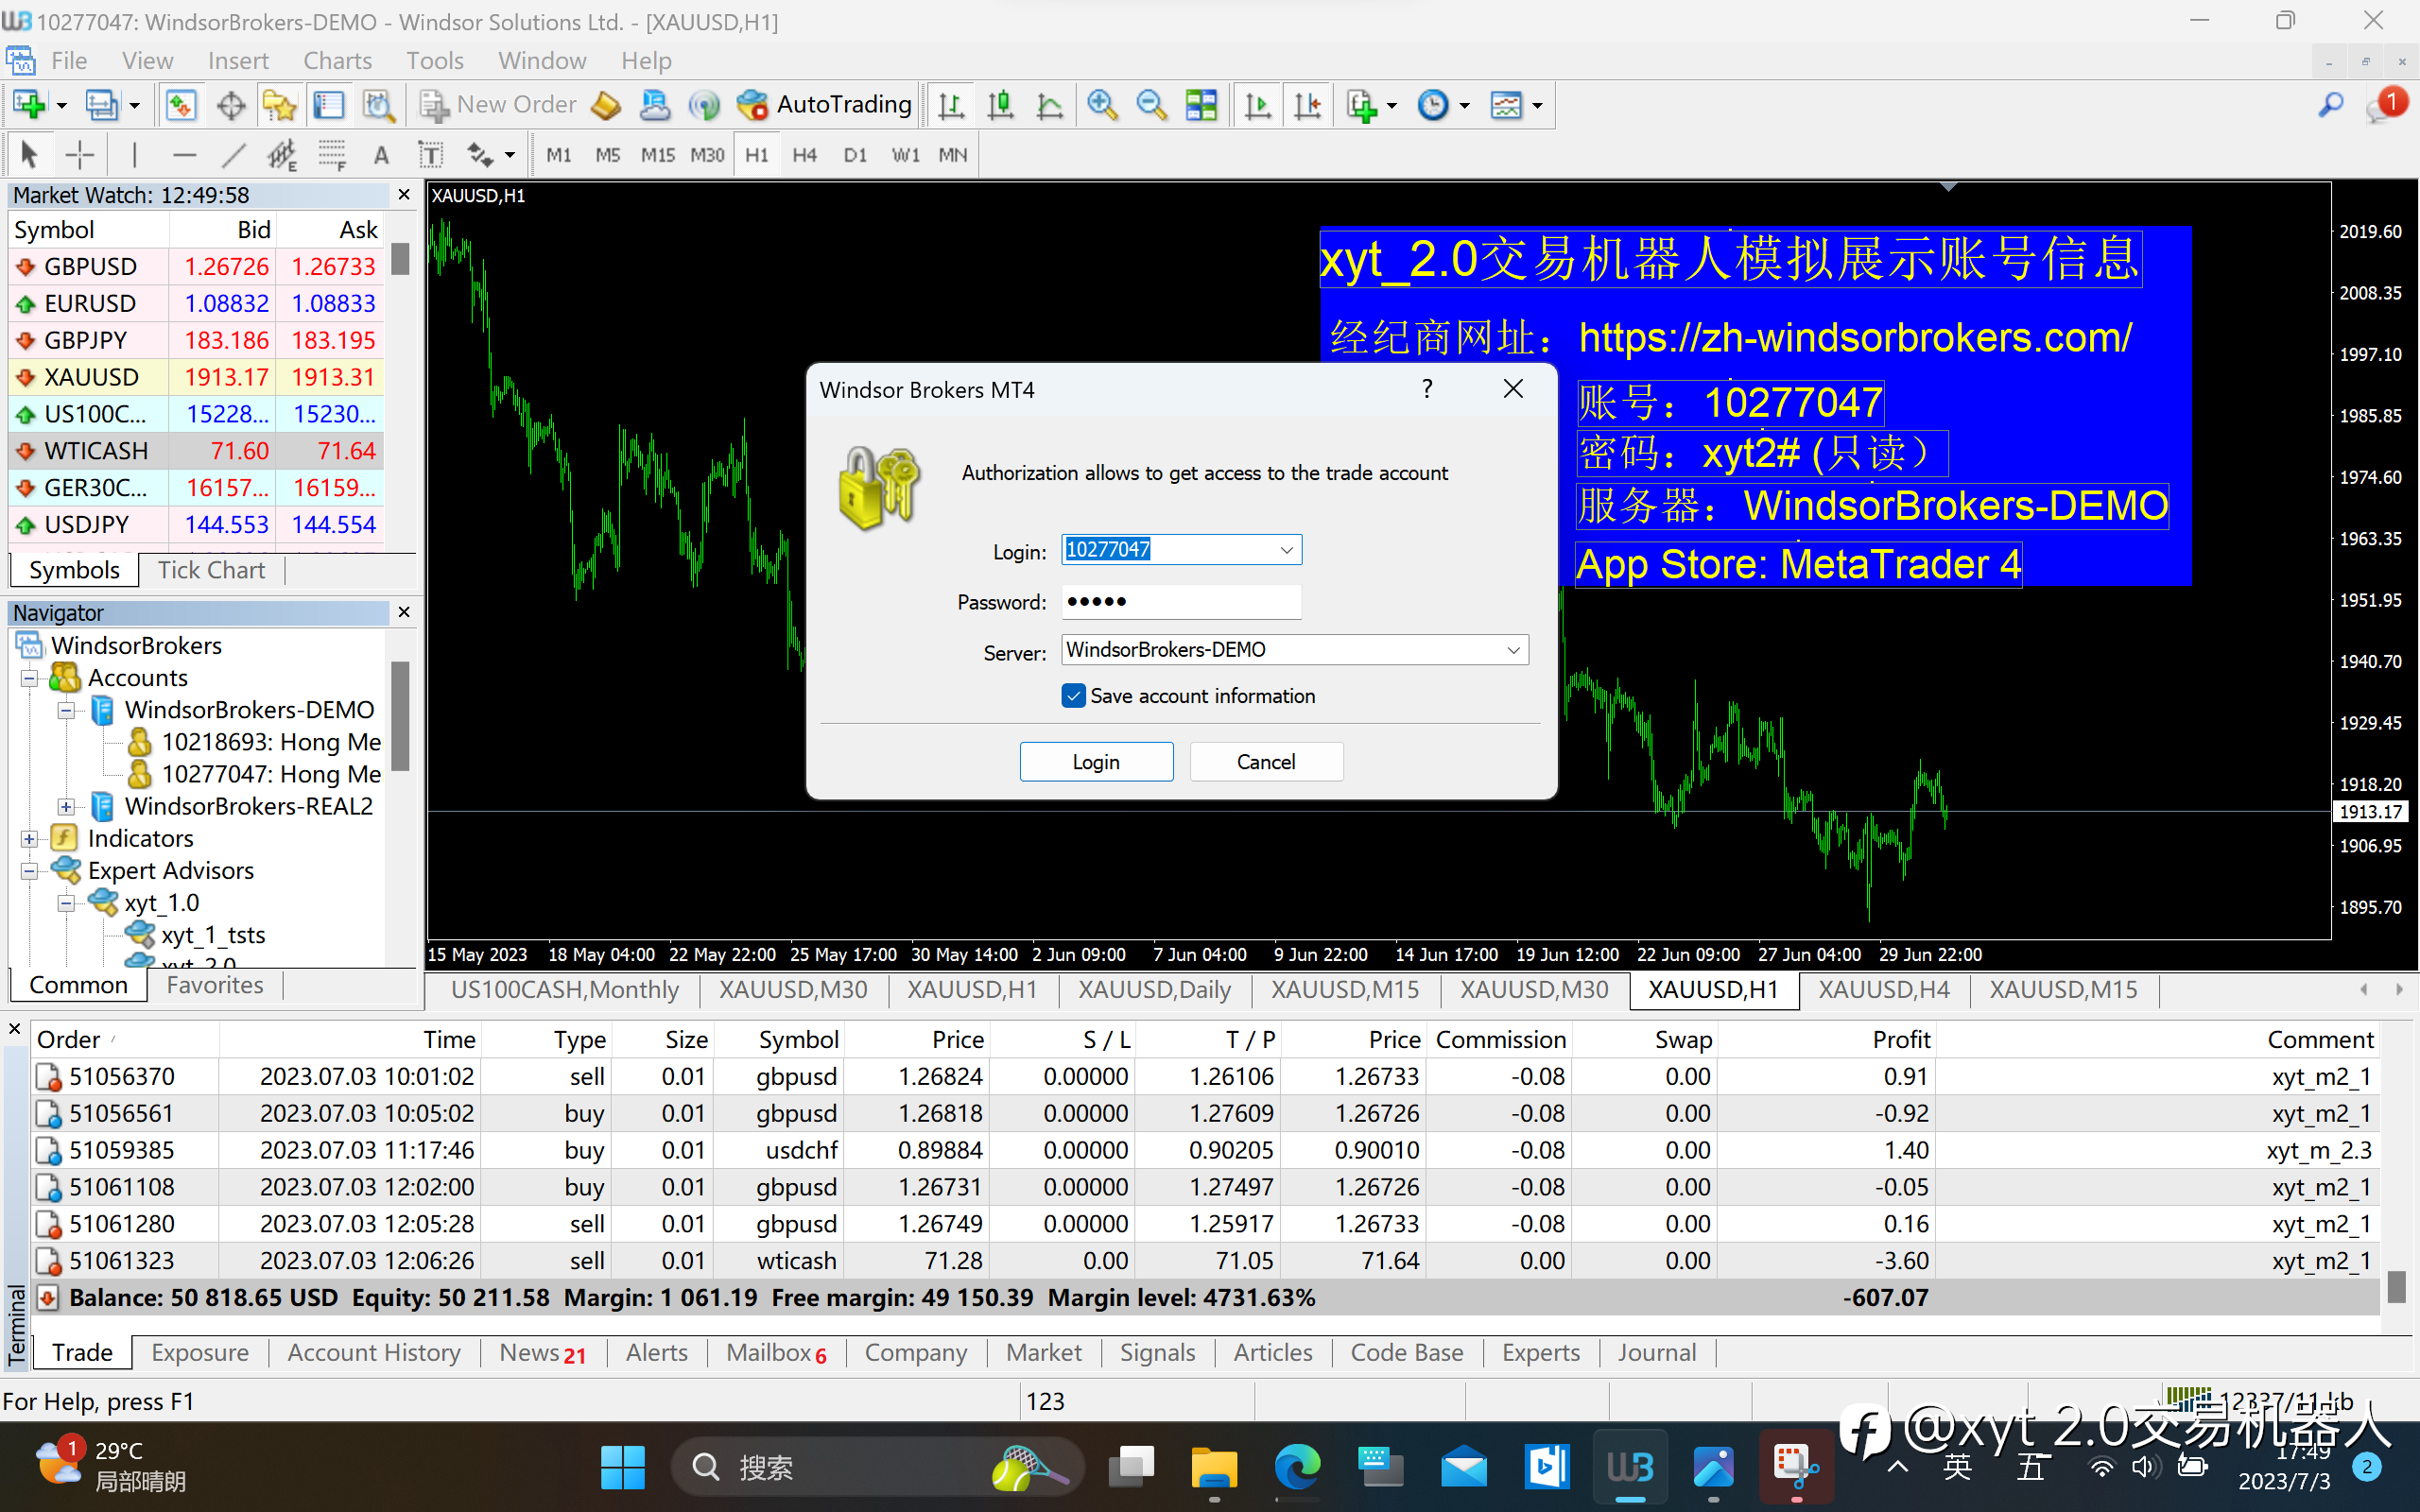This screenshot has width=2420, height=1512.
Task: Click the Cancel button in dialog
Action: [1266, 762]
